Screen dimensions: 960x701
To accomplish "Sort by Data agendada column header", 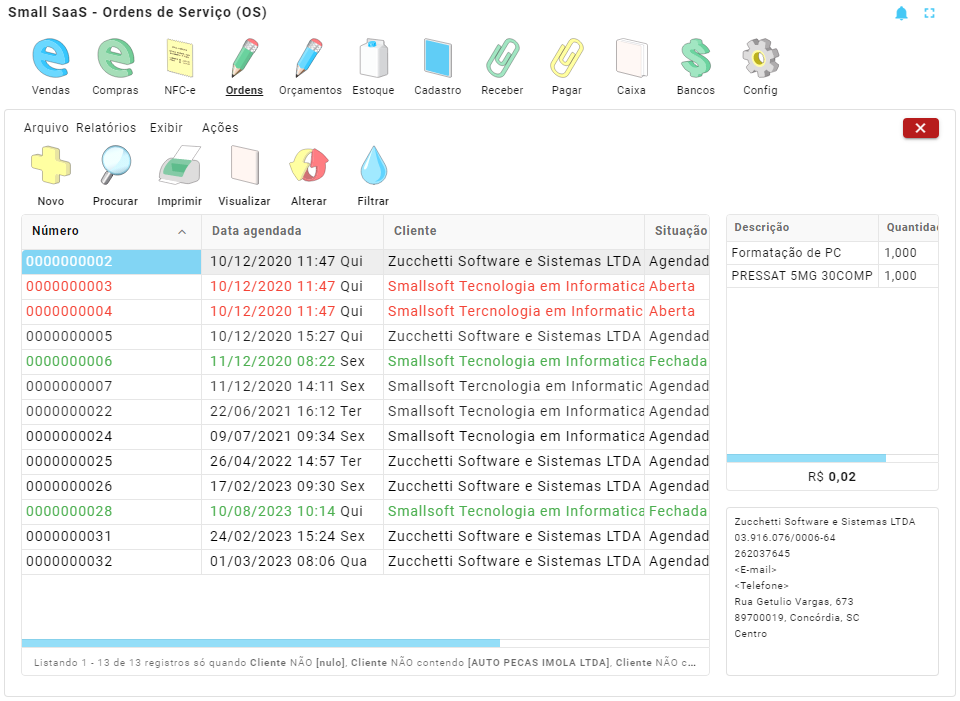I will (x=257, y=231).
